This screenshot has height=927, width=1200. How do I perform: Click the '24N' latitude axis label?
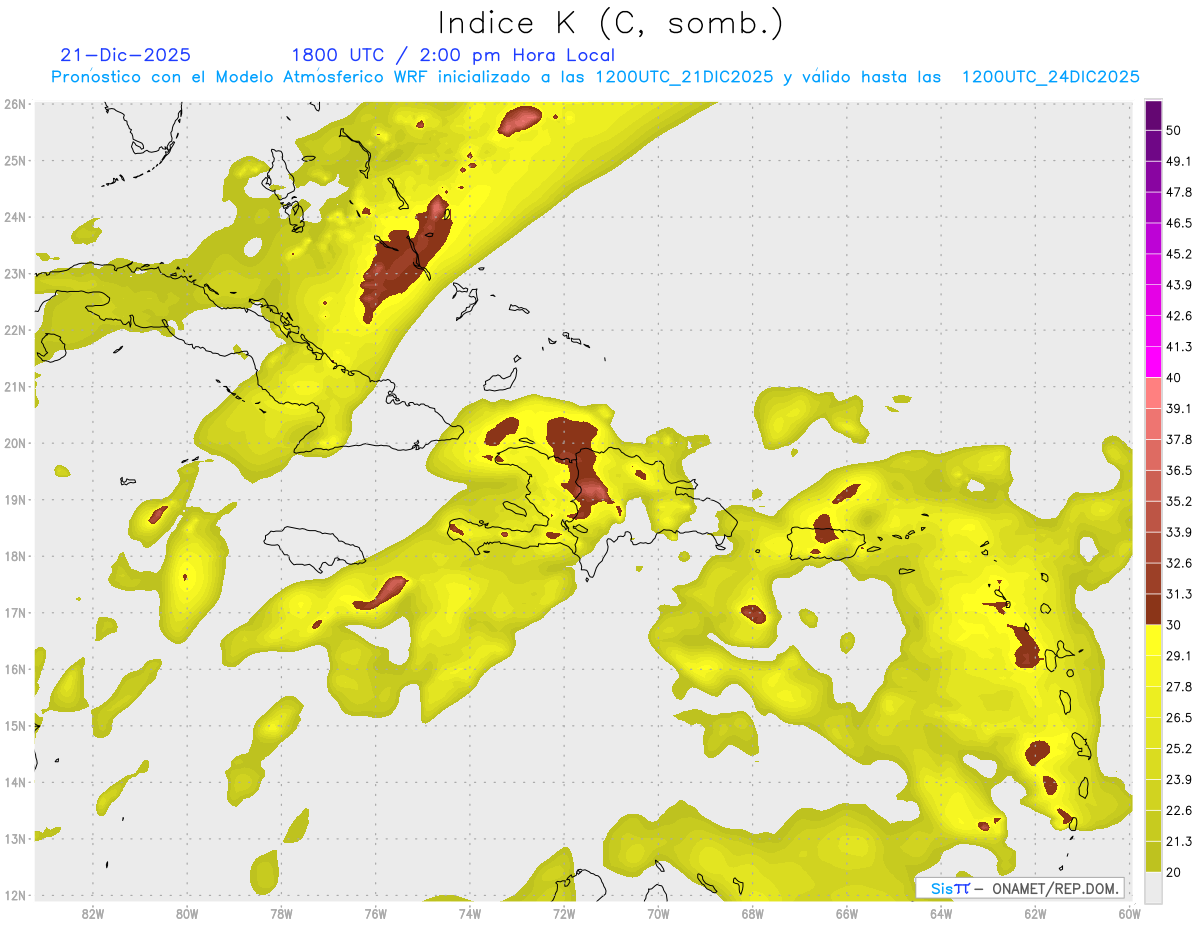click(15, 217)
